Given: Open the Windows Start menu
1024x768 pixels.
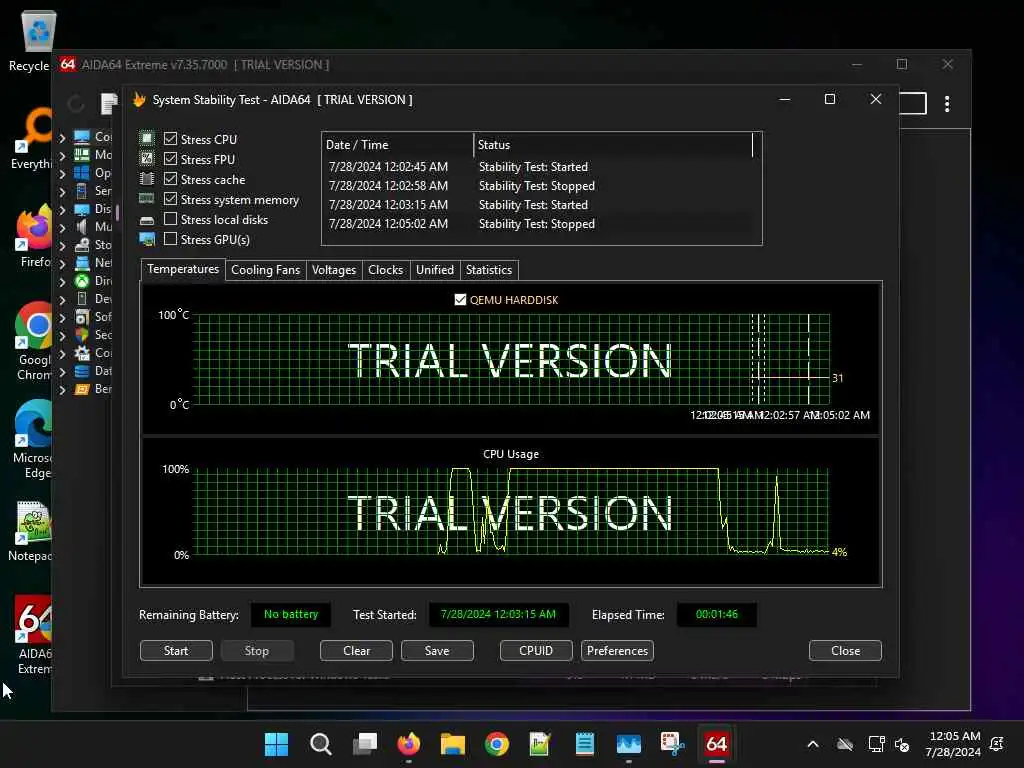Looking at the screenshot, I should (x=276, y=744).
